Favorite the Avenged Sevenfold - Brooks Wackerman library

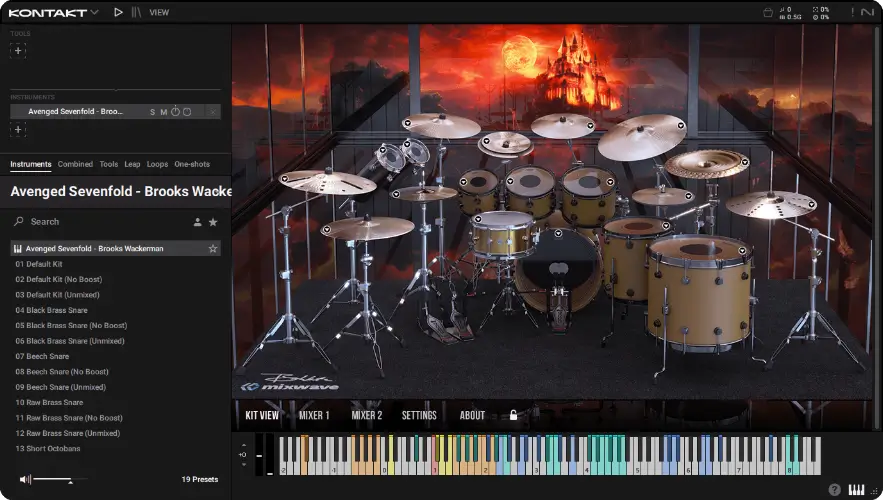coord(212,248)
